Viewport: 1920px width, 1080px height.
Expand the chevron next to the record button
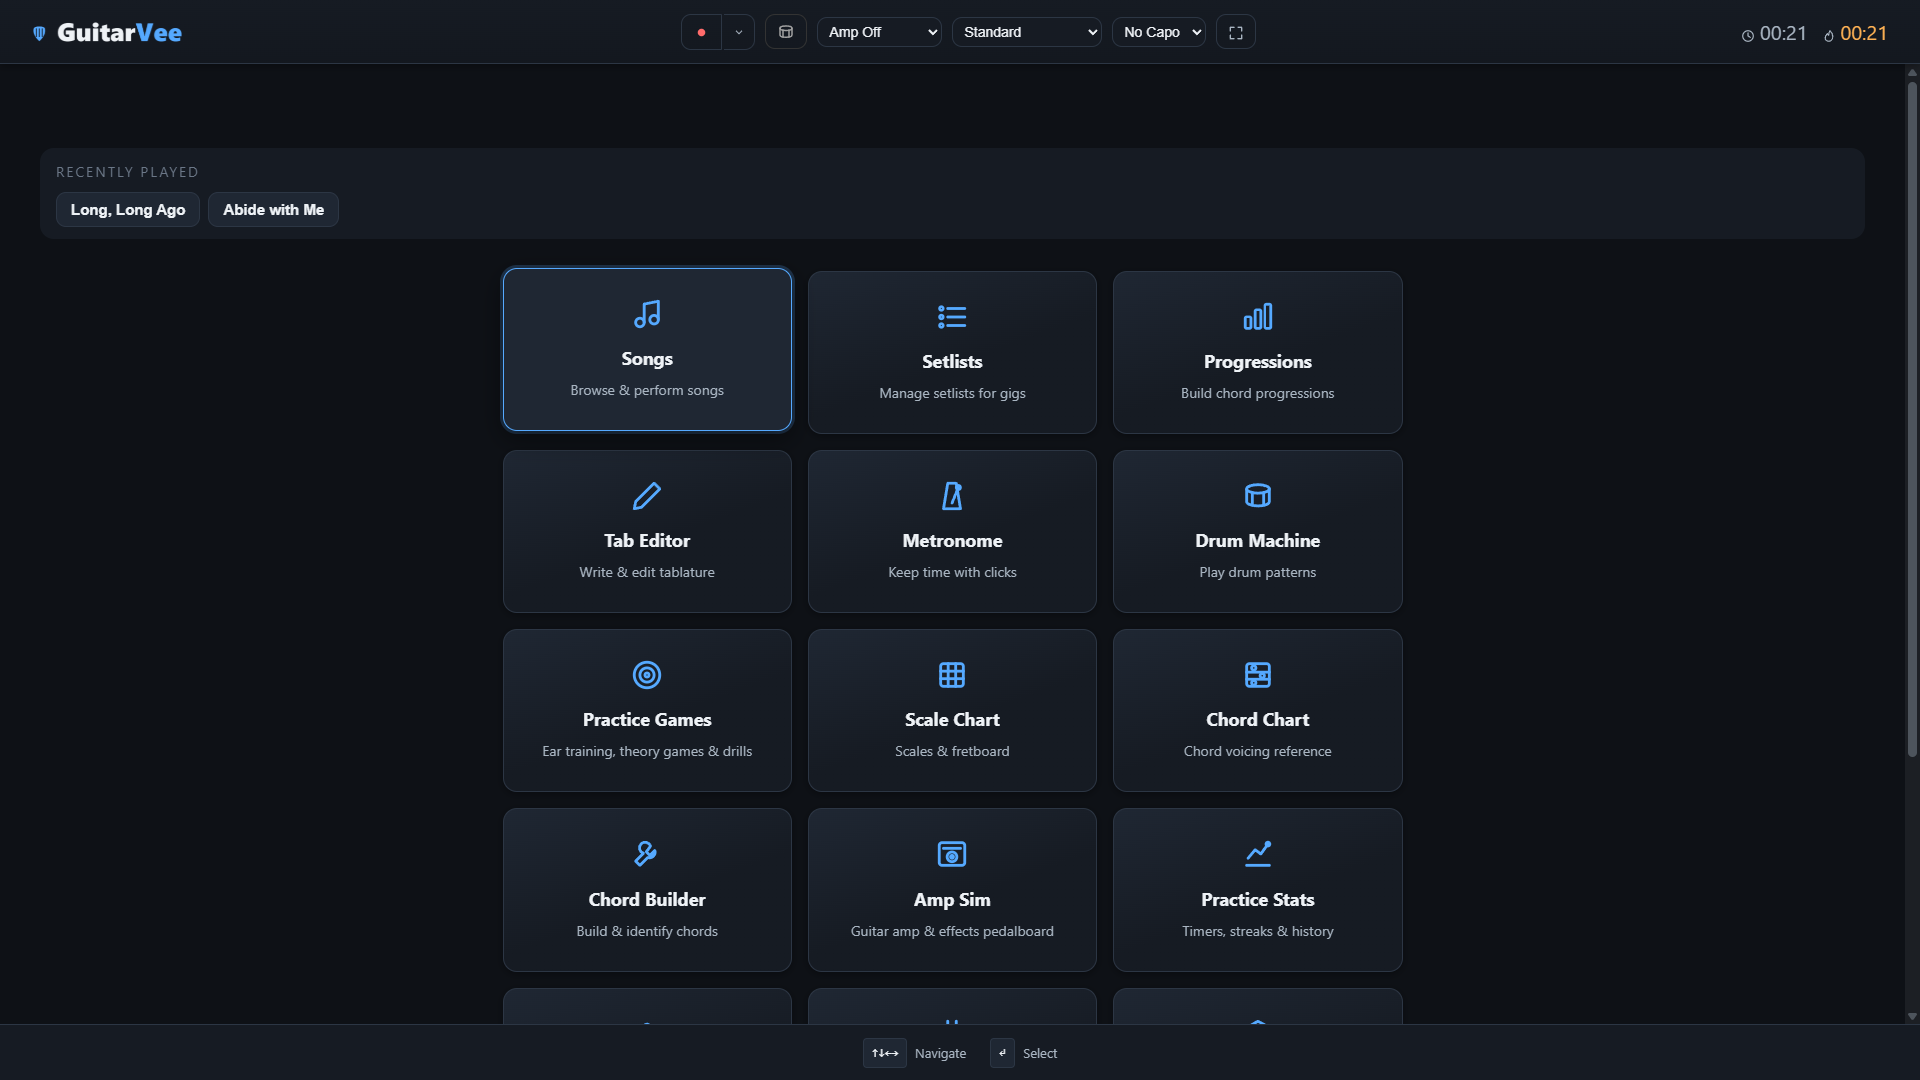pyautogui.click(x=738, y=32)
